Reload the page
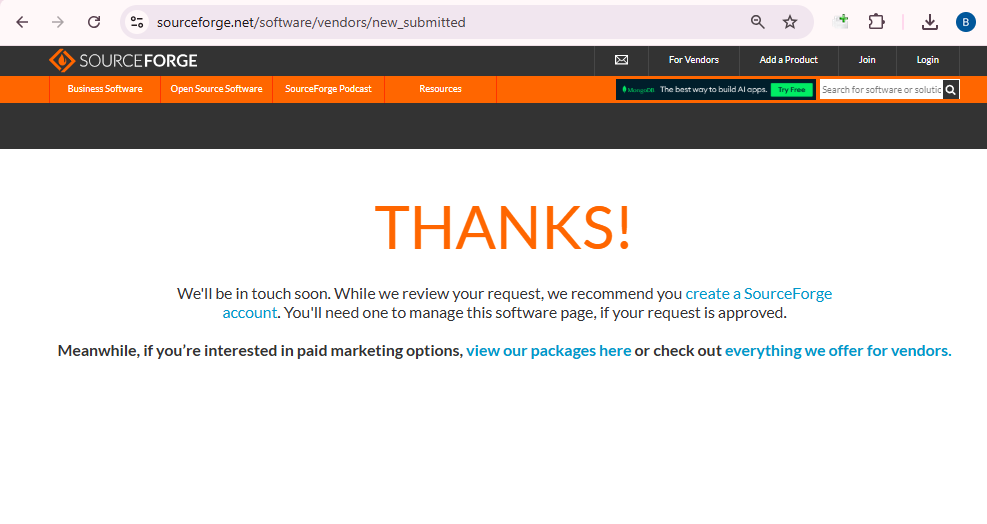Image resolution: width=987 pixels, height=524 pixels. 94,22
